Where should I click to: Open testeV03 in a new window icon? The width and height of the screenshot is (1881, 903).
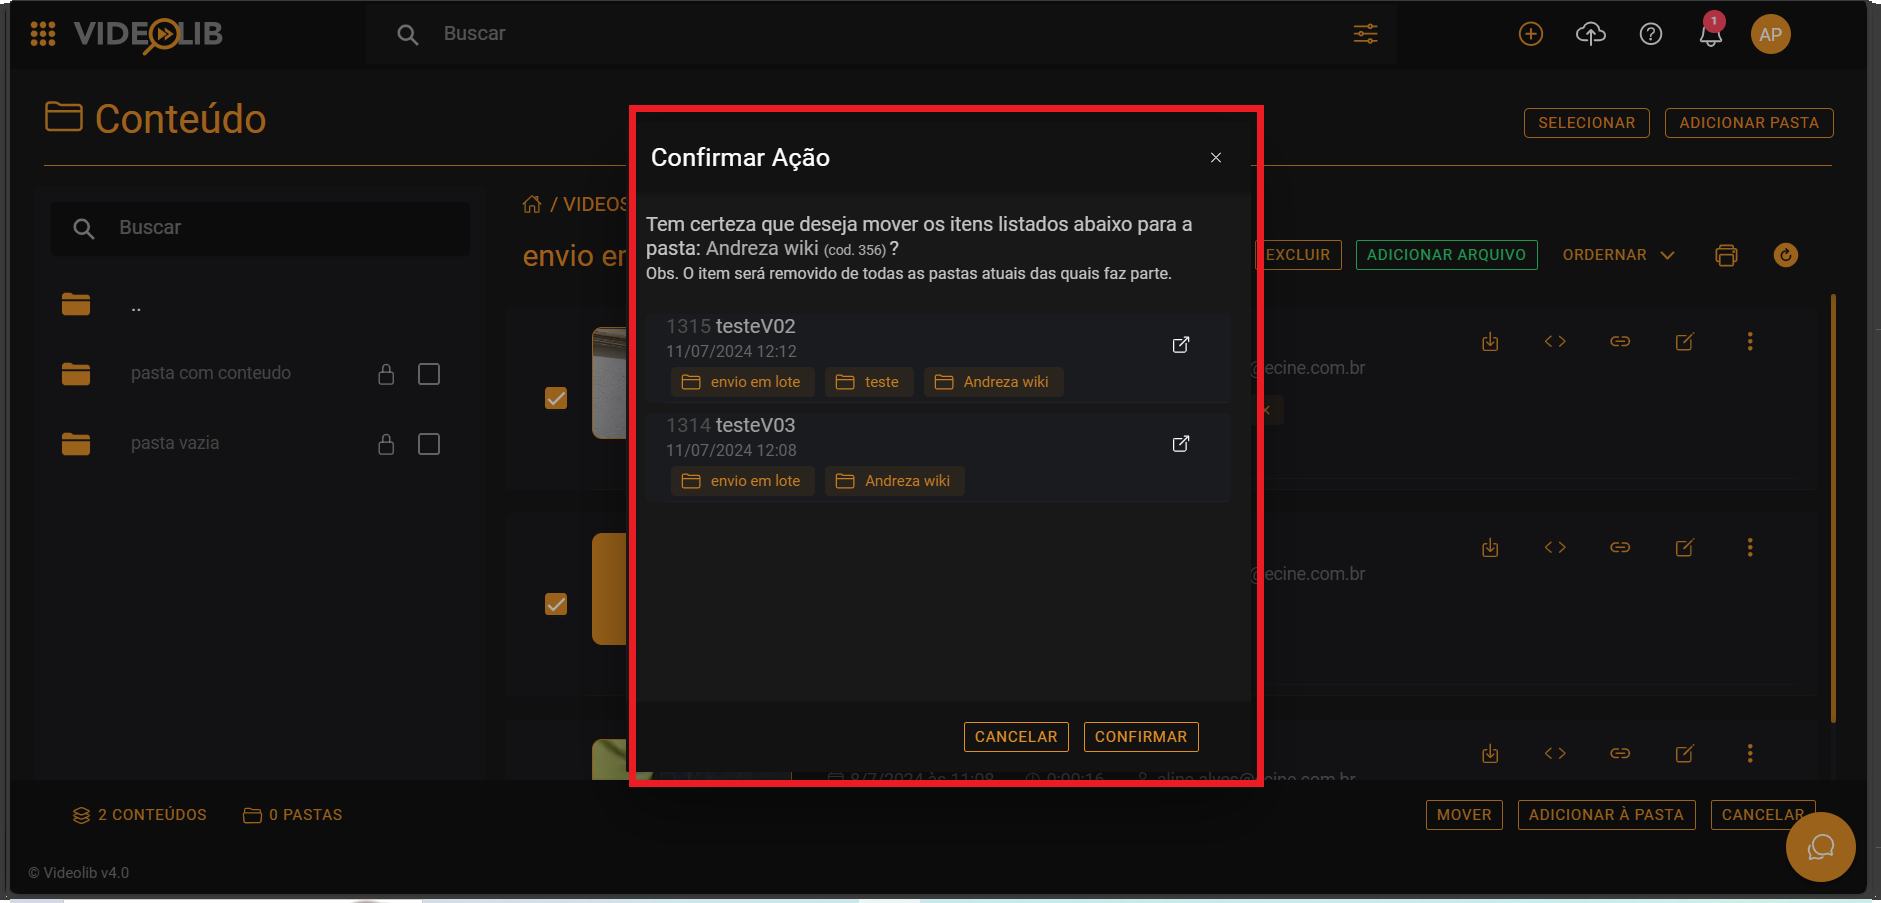1181,444
